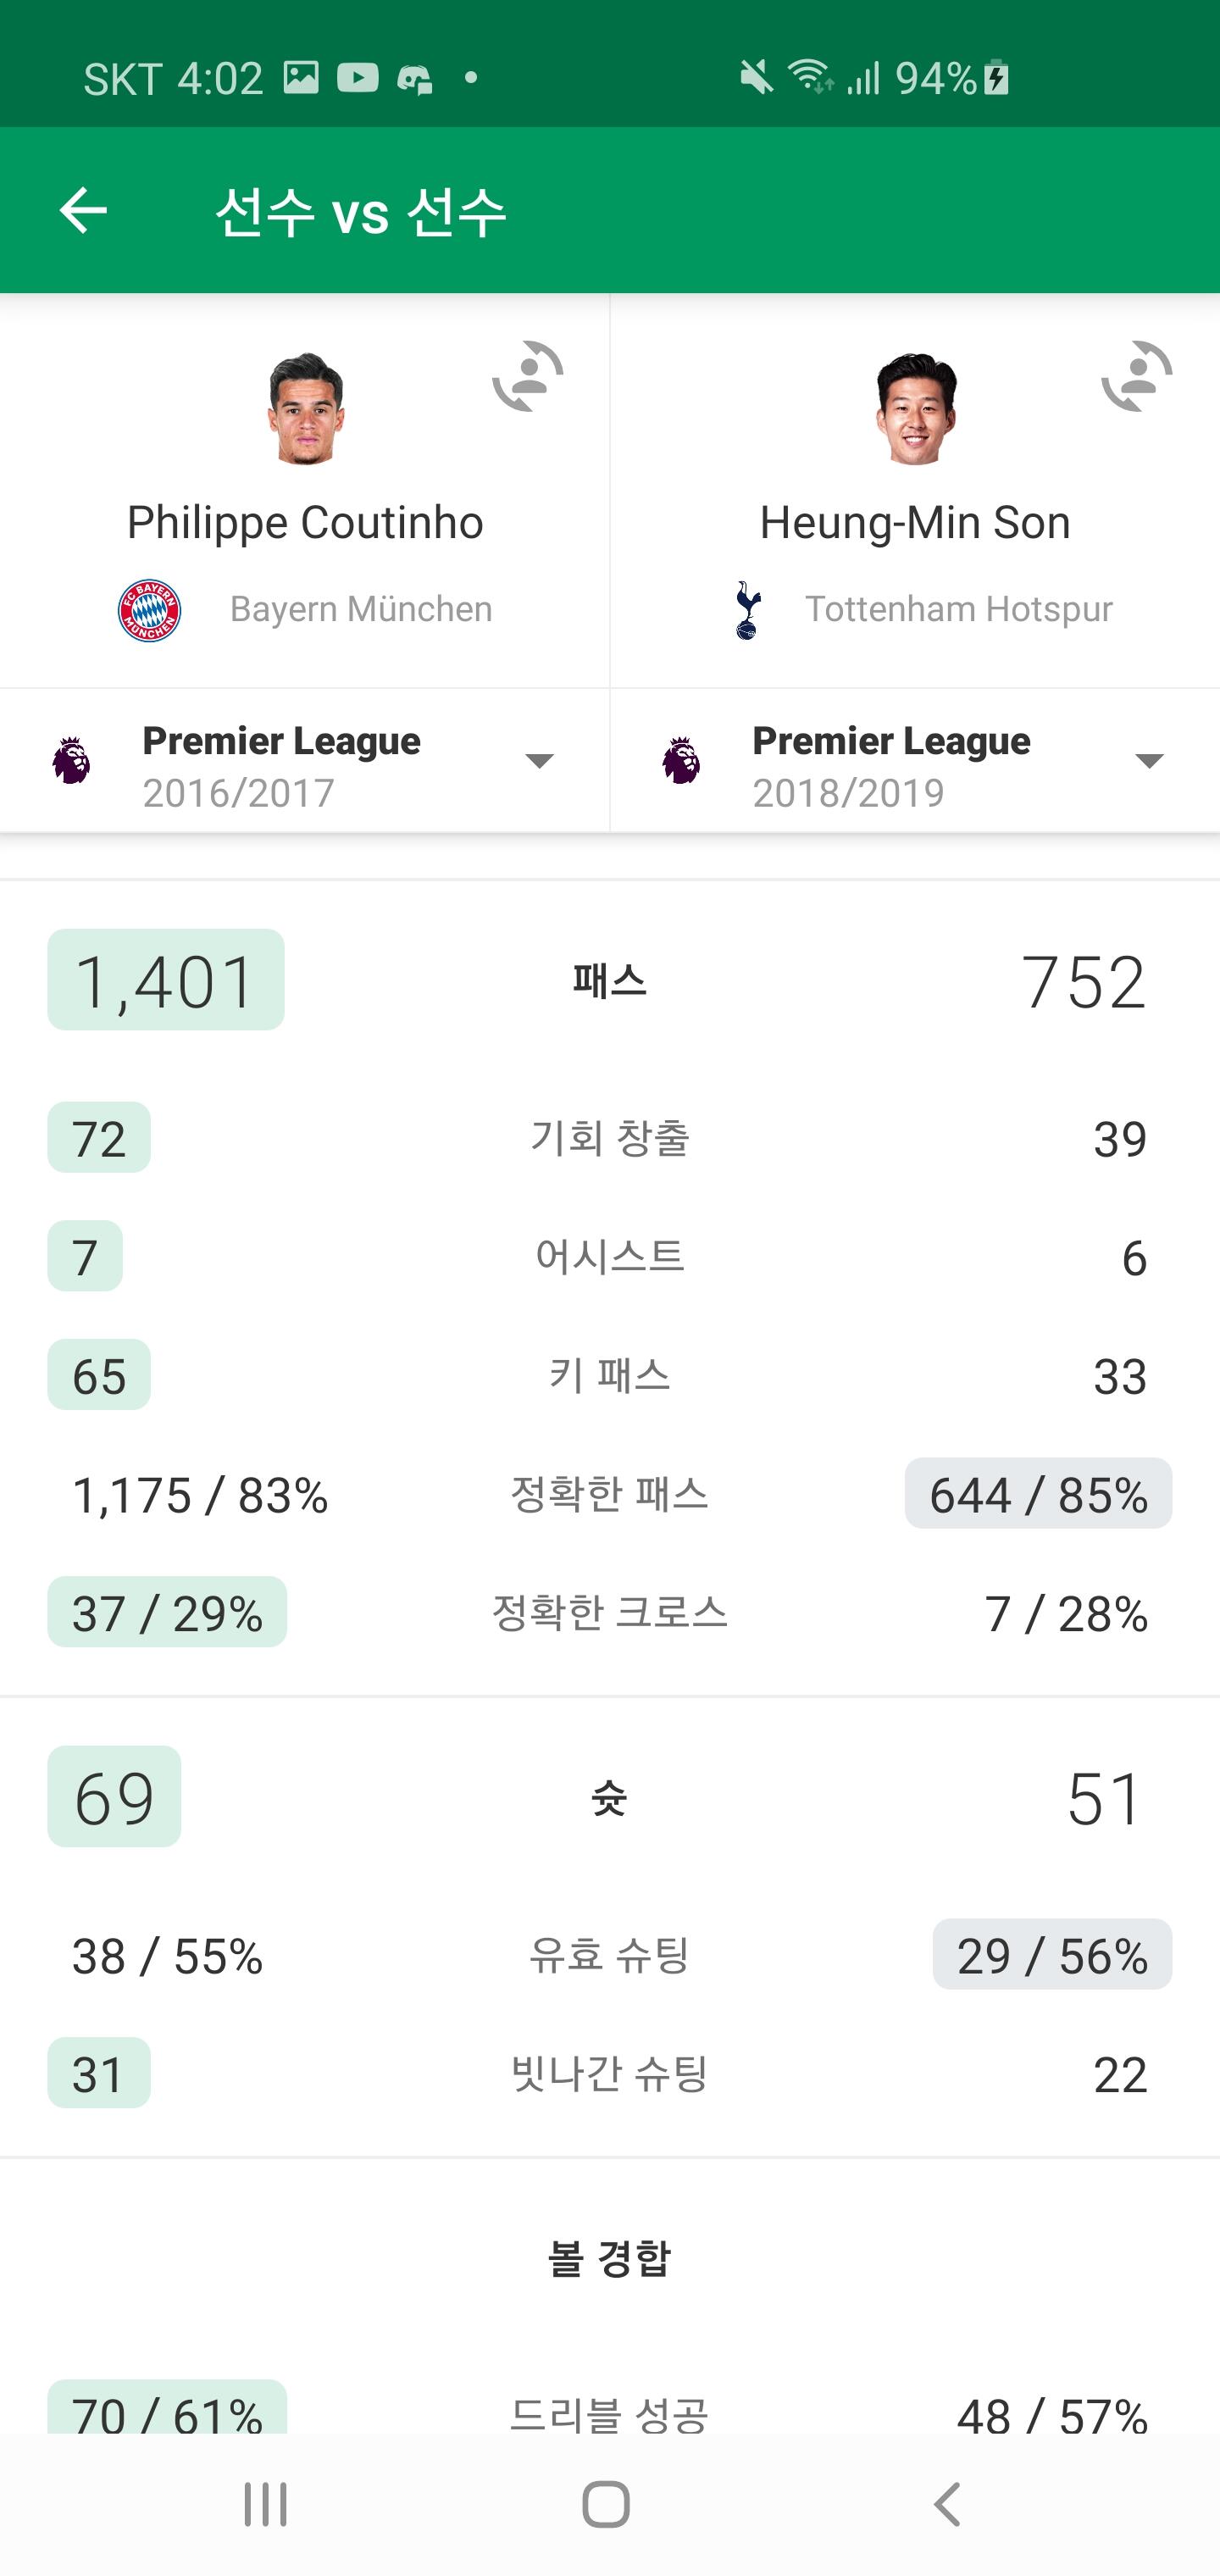Tap Heung-Min Son's player photo
1220x2576 pixels.
point(915,409)
